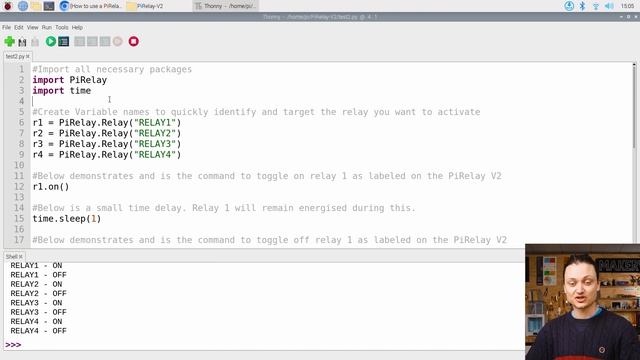Click the Load file toolbar icon
Screen dimensions: 640x360
22,42
